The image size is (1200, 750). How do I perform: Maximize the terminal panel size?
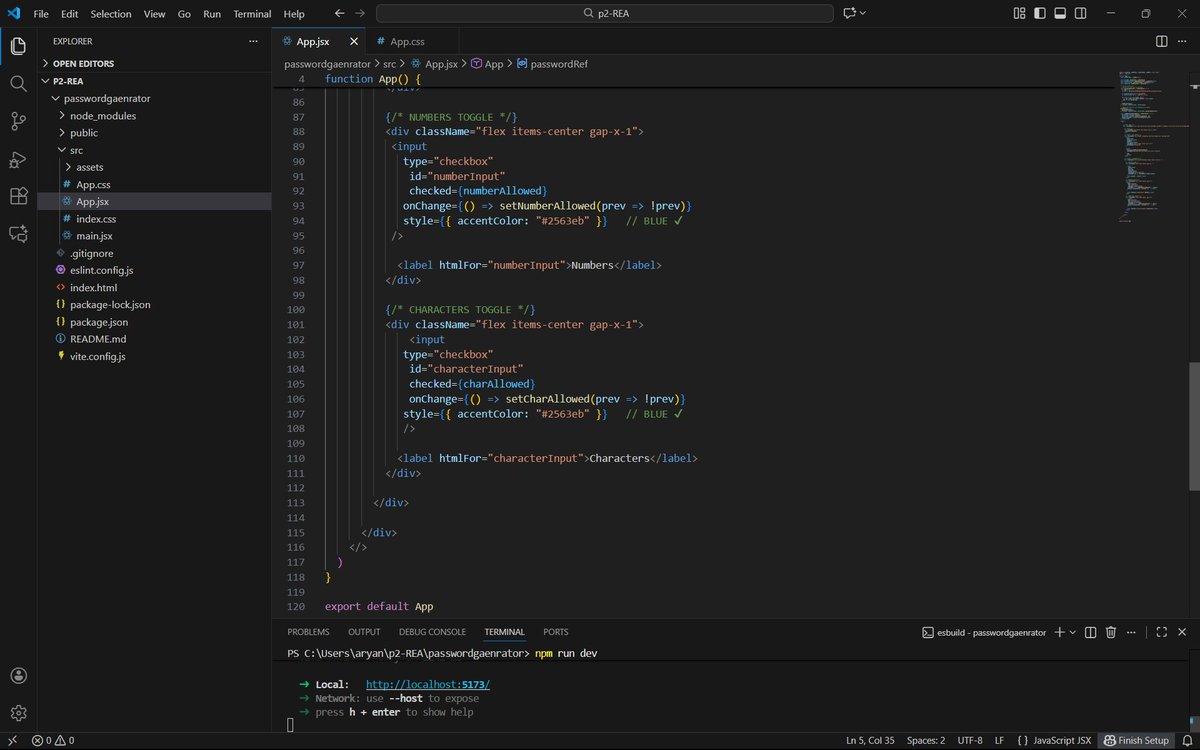(1161, 632)
